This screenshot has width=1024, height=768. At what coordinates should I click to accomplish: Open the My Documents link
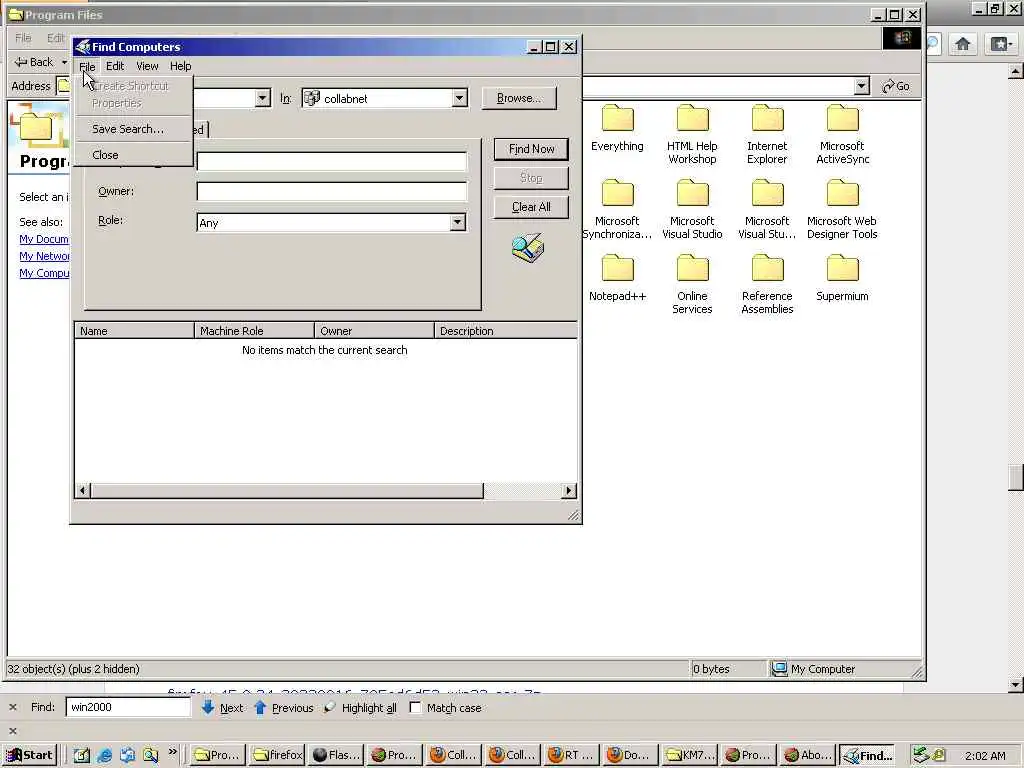click(x=44, y=239)
